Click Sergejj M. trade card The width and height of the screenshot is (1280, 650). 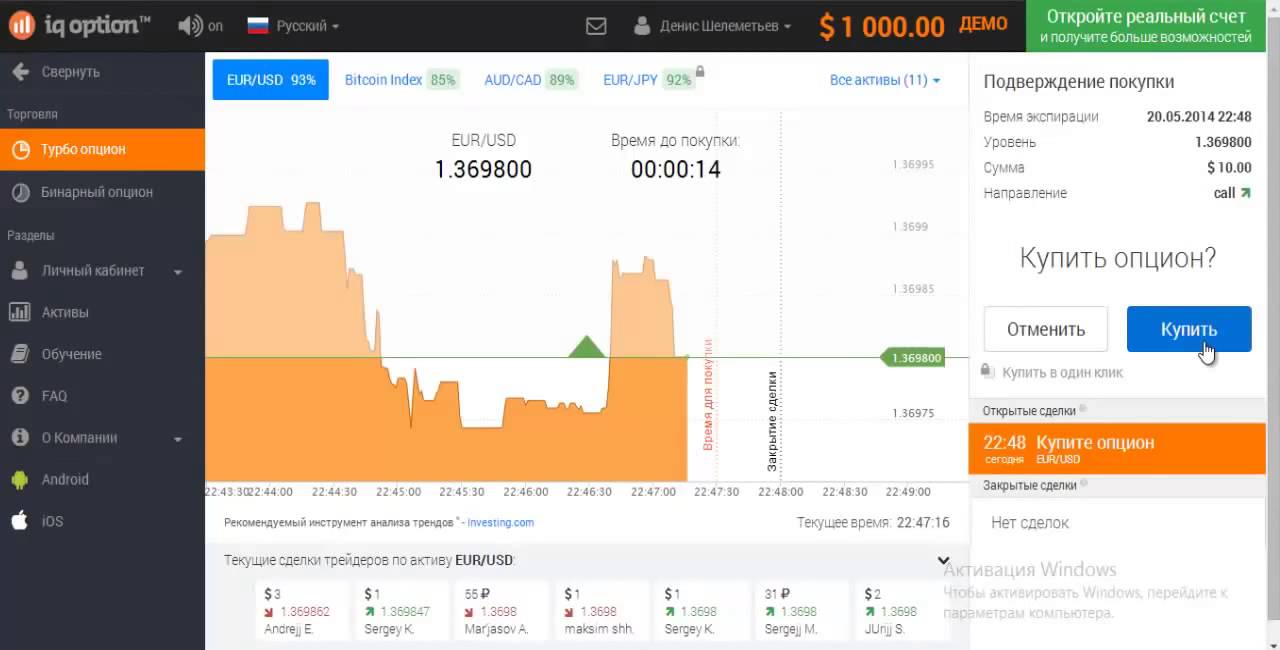[802, 611]
